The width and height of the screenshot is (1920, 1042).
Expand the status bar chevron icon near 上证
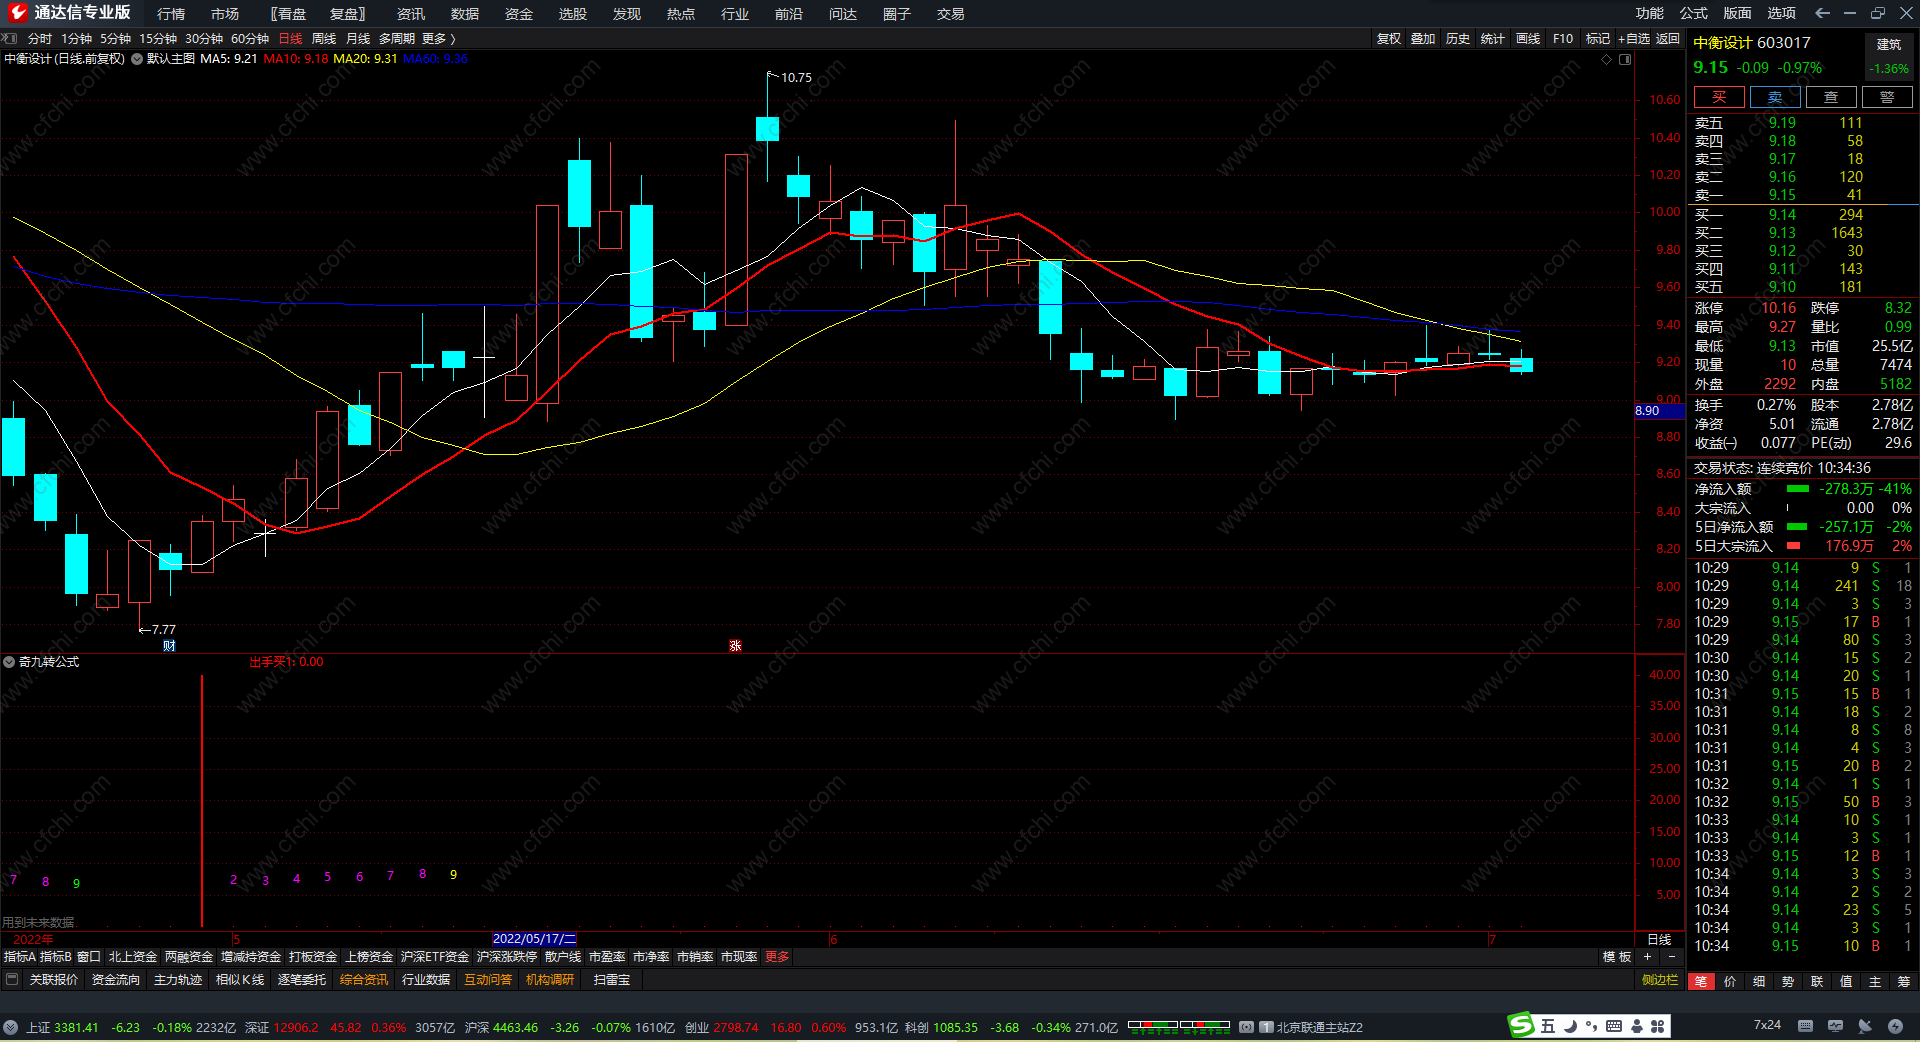10,1027
